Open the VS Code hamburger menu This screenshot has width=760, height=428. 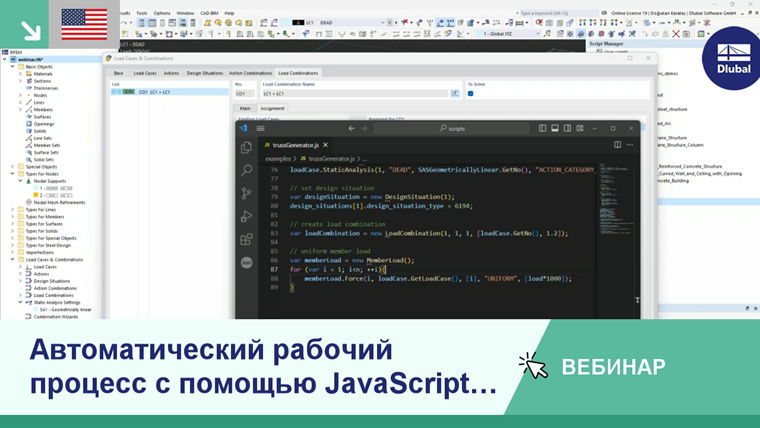(x=261, y=128)
